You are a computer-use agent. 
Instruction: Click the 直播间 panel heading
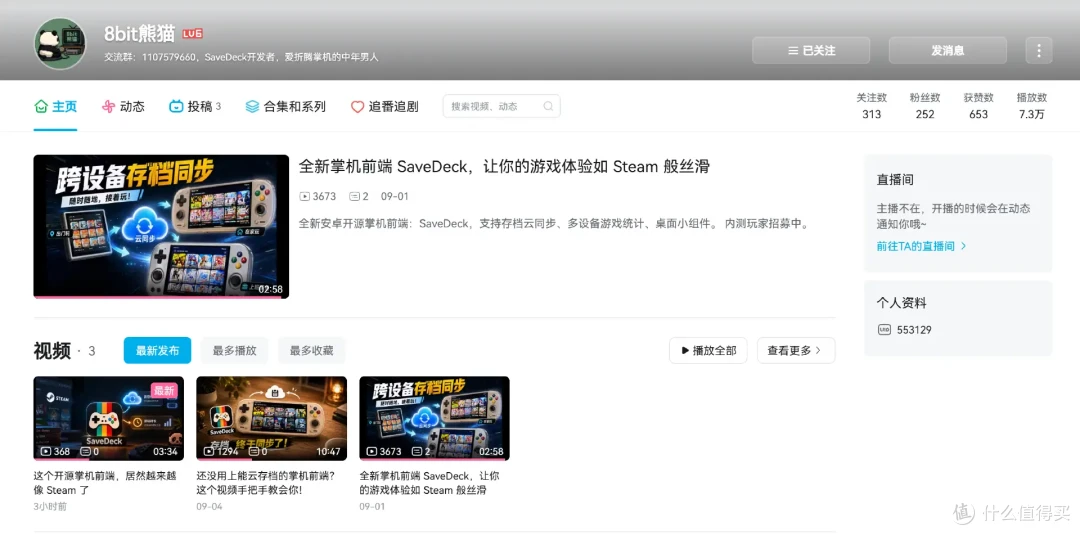coord(895,180)
